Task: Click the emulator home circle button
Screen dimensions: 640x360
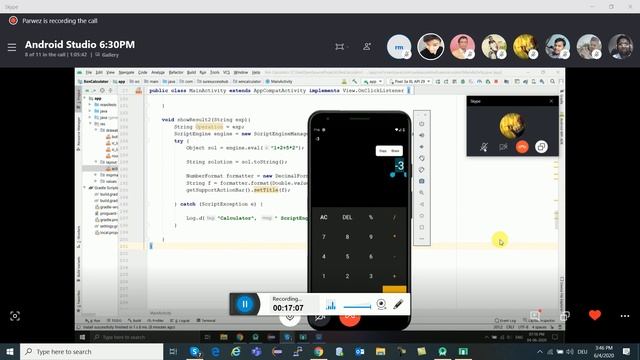Action: pos(422,216)
